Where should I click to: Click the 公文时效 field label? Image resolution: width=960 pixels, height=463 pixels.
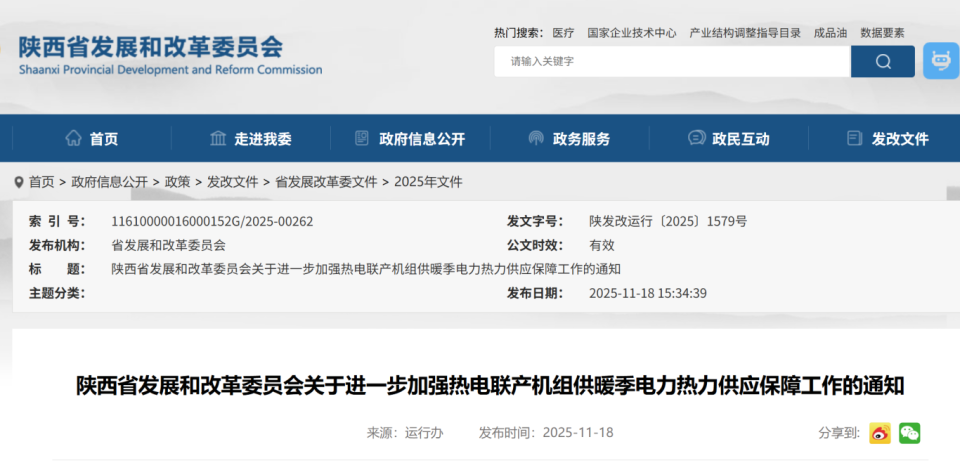pos(535,246)
